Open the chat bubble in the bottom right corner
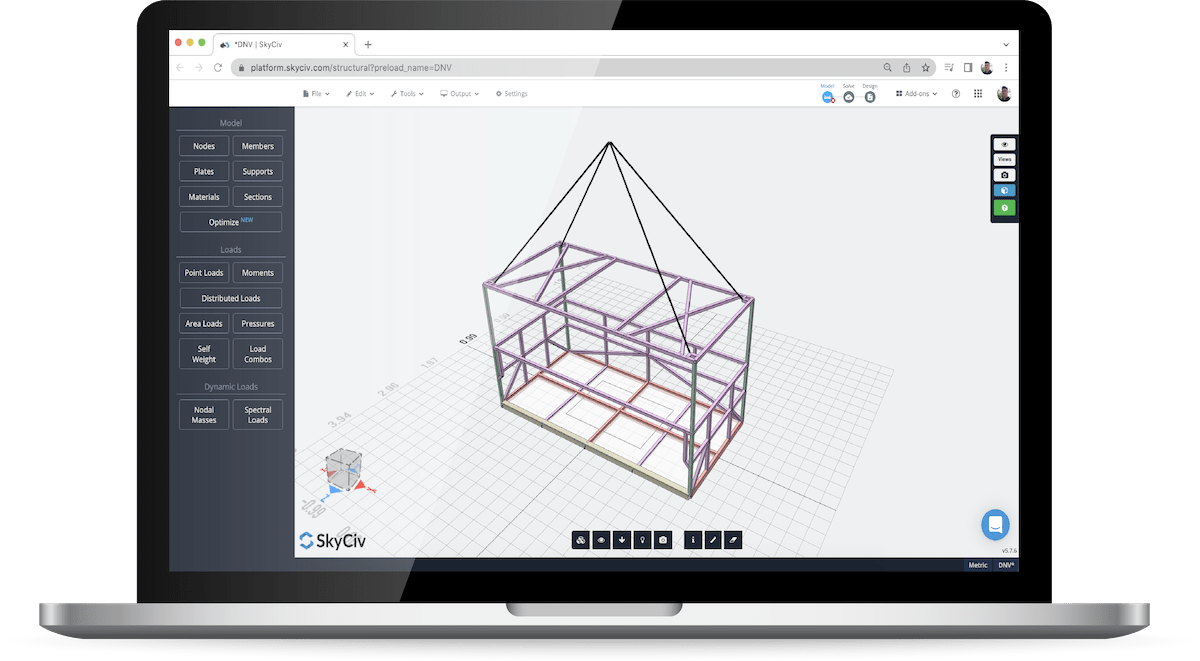This screenshot has height=661, width=1200. tap(995, 525)
